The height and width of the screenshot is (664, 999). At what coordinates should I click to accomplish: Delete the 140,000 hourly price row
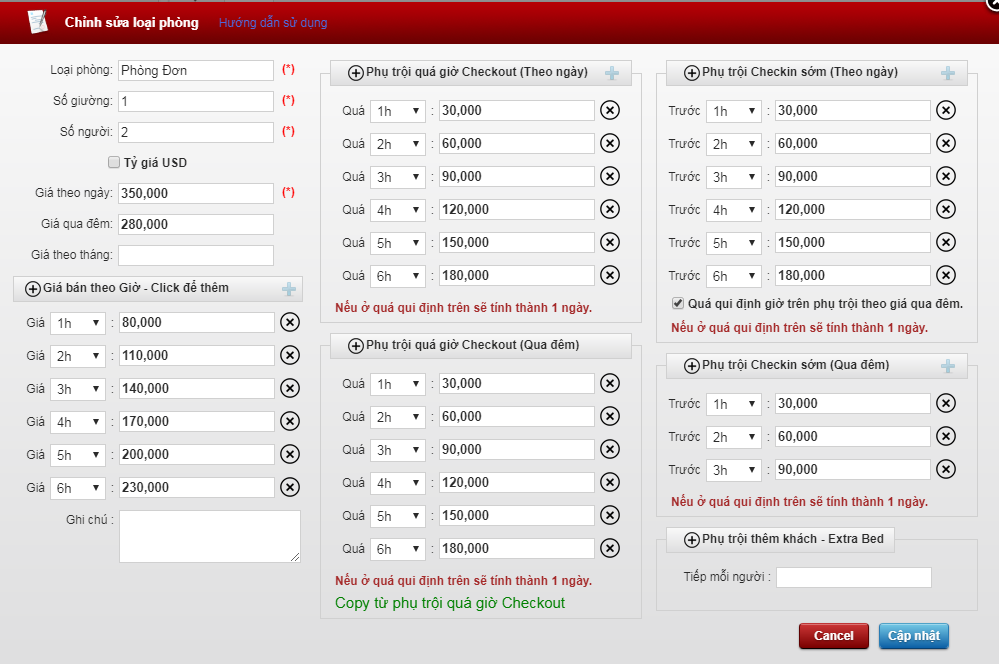pyautogui.click(x=290, y=389)
